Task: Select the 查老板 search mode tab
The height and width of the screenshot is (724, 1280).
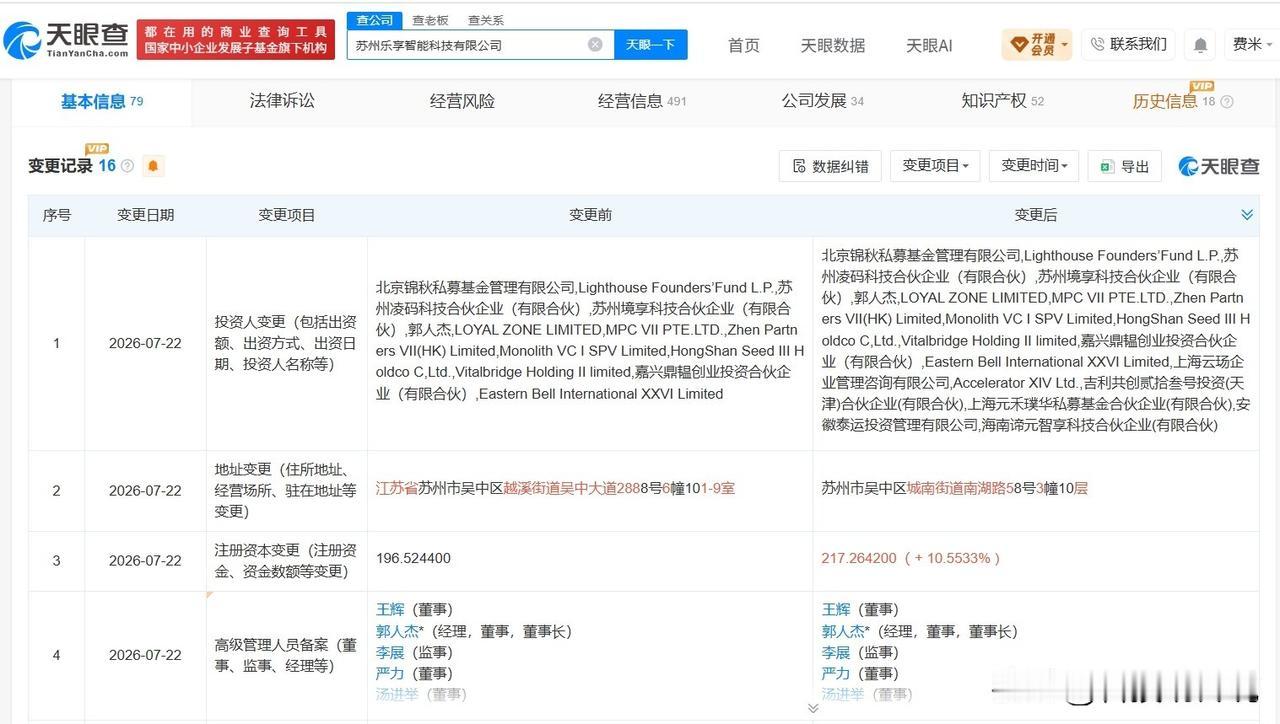Action: 430,20
